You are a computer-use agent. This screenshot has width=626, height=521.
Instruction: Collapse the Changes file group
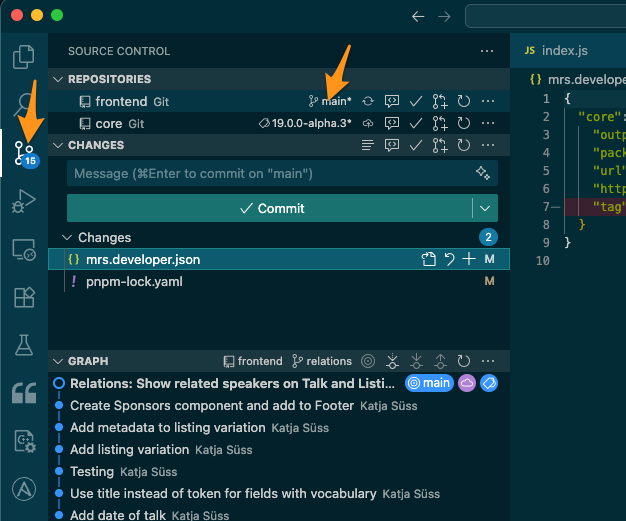tap(67, 238)
